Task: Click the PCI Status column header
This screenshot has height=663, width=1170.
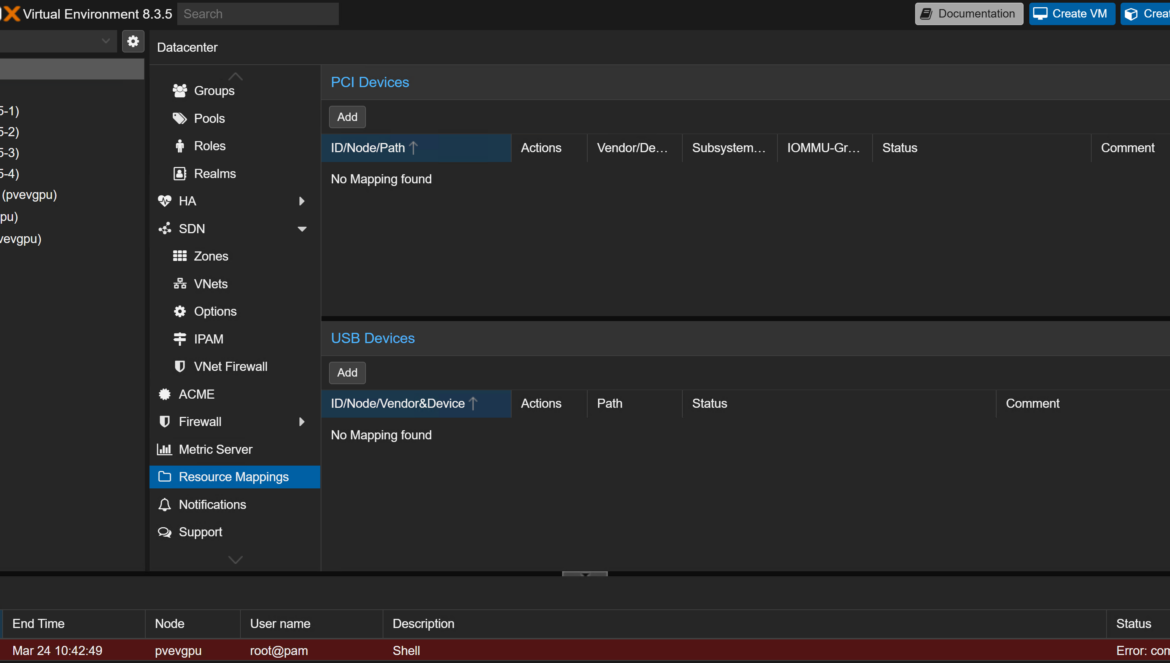Action: click(x=981, y=148)
